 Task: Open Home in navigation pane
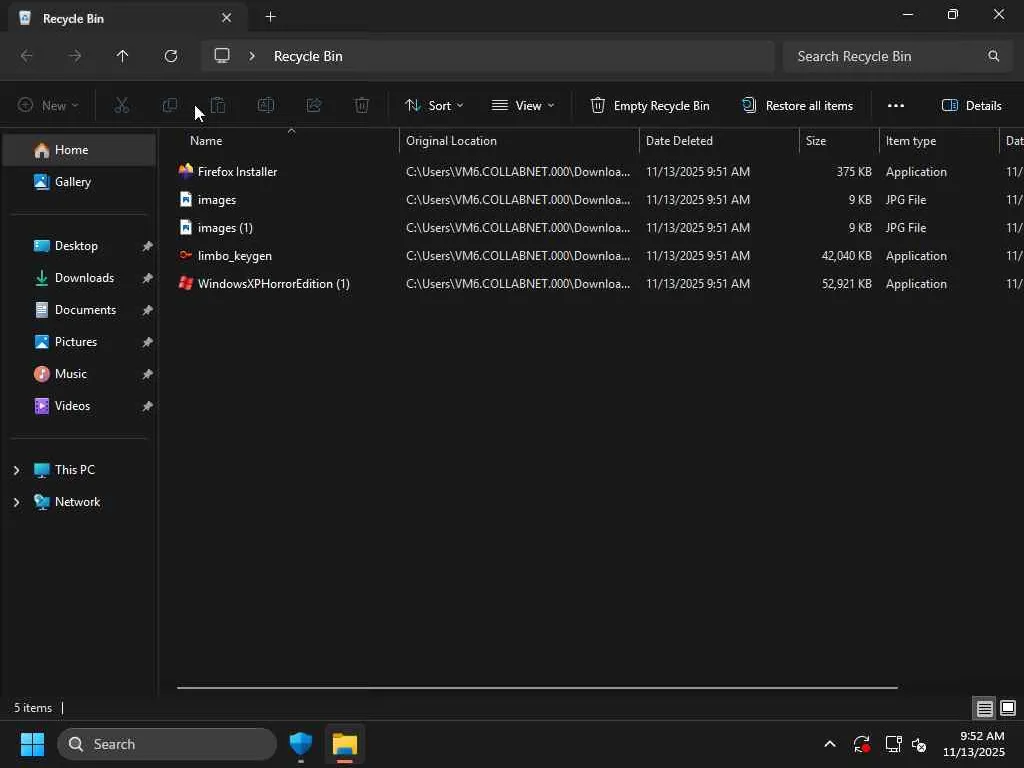[80, 150]
